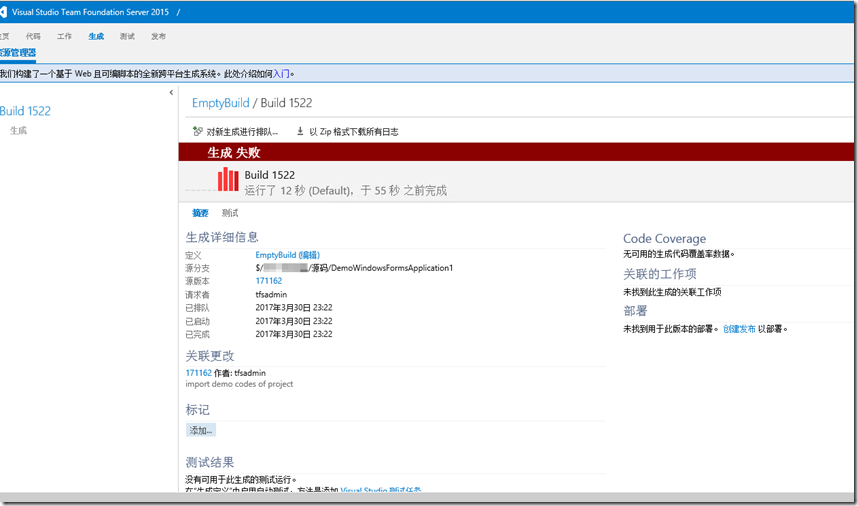Image resolution: width=858 pixels, height=506 pixels.
Task: Open the 工作 menu tab
Action: pos(65,36)
